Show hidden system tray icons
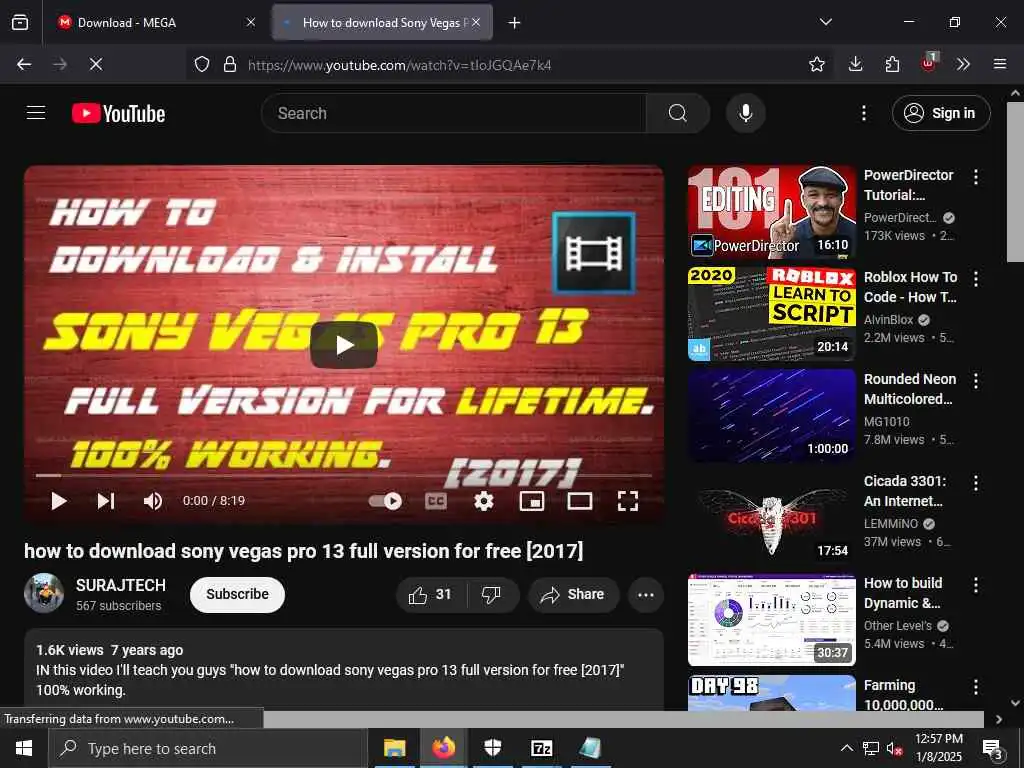Screen dimensions: 1024x768 click(846, 748)
